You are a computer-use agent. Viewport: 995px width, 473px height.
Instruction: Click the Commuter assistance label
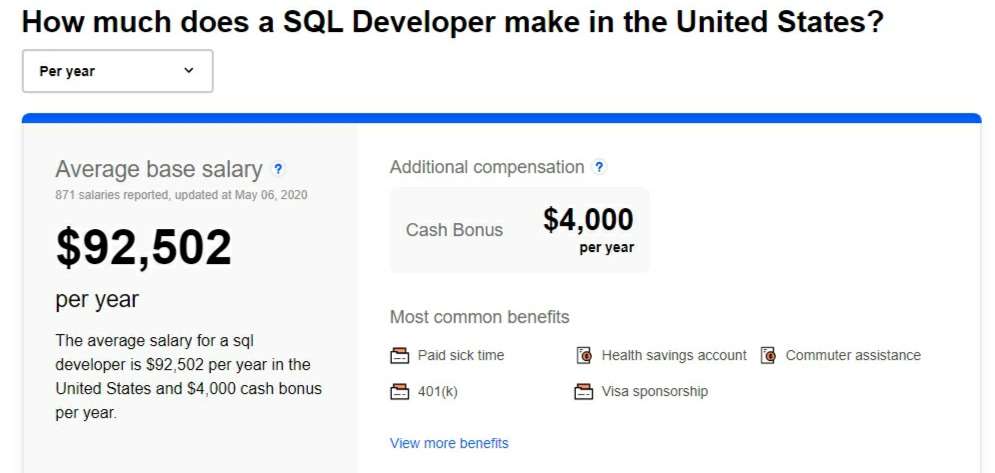point(853,356)
